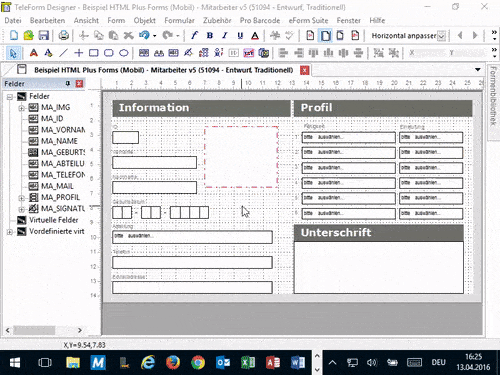Image resolution: width=500 pixels, height=375 pixels.
Task: Open Outlook from the taskbar
Action: pyautogui.click(x=223, y=363)
